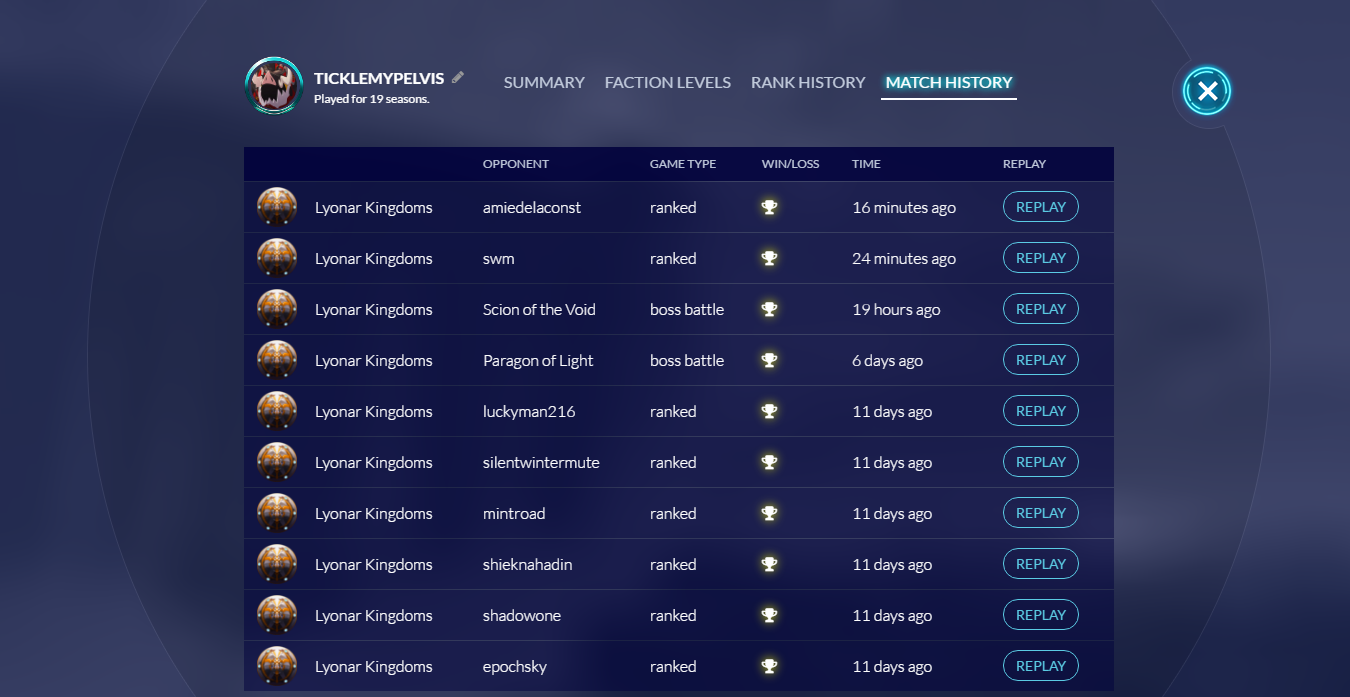Click opponent Scion of the Void
Screen dimensions: 1350x697
click(x=539, y=310)
